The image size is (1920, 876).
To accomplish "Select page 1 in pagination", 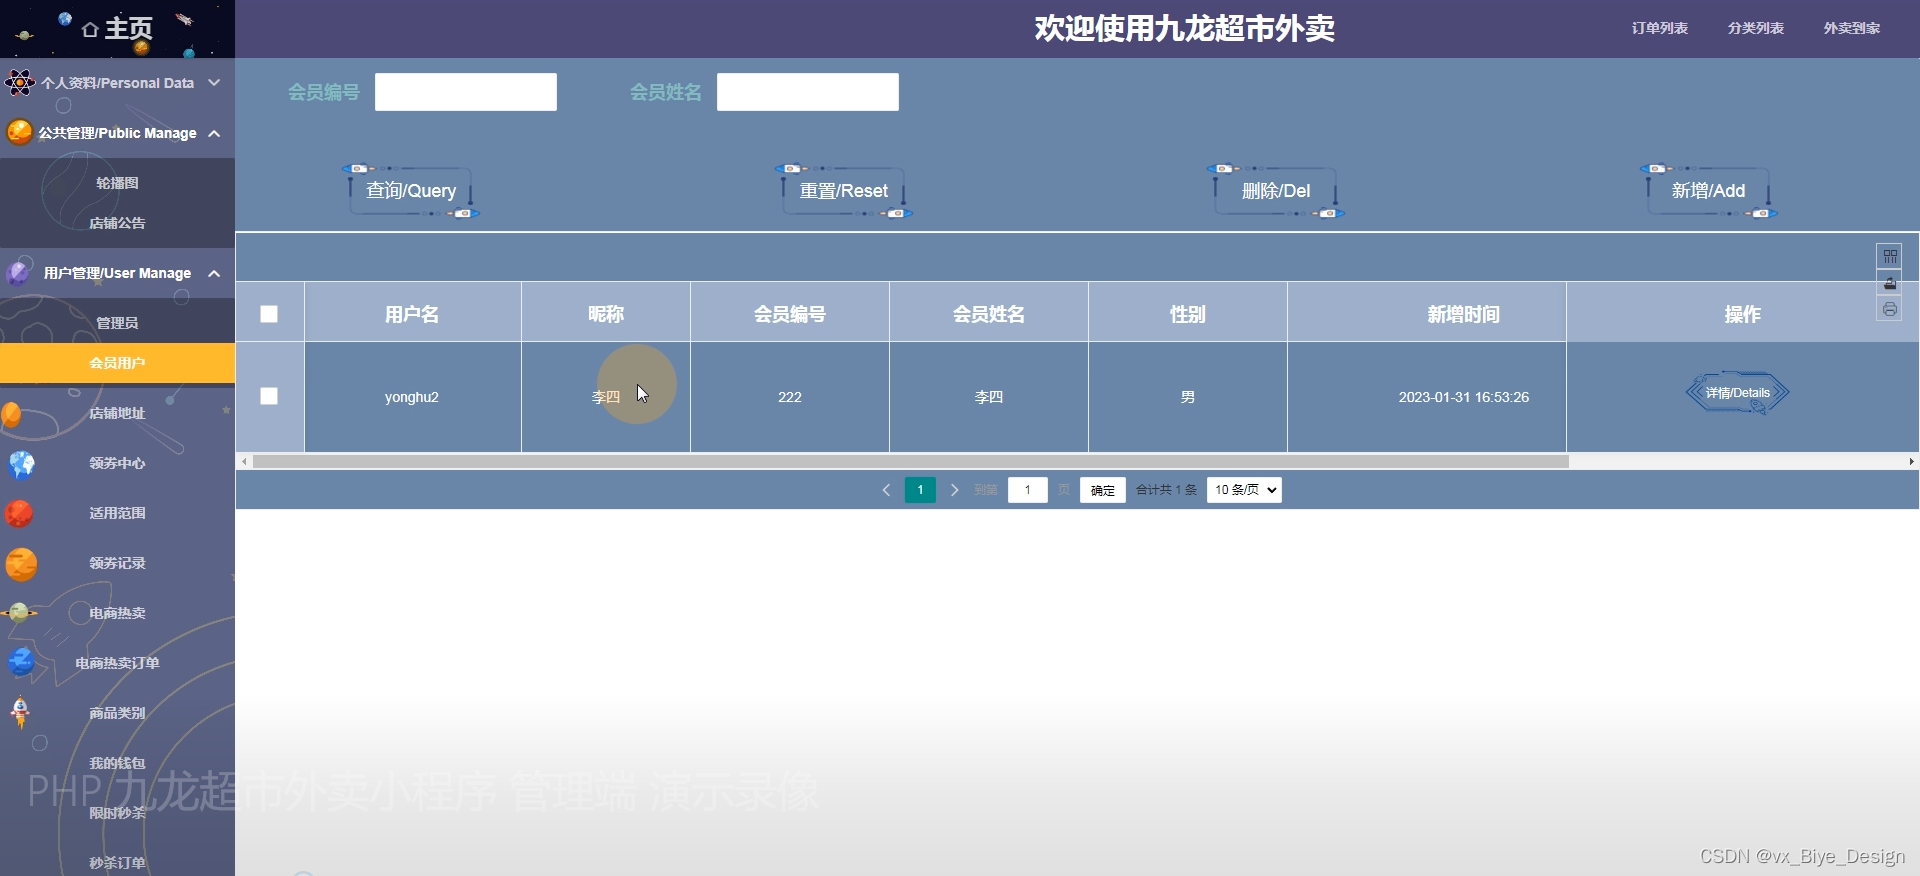I will click(x=920, y=490).
